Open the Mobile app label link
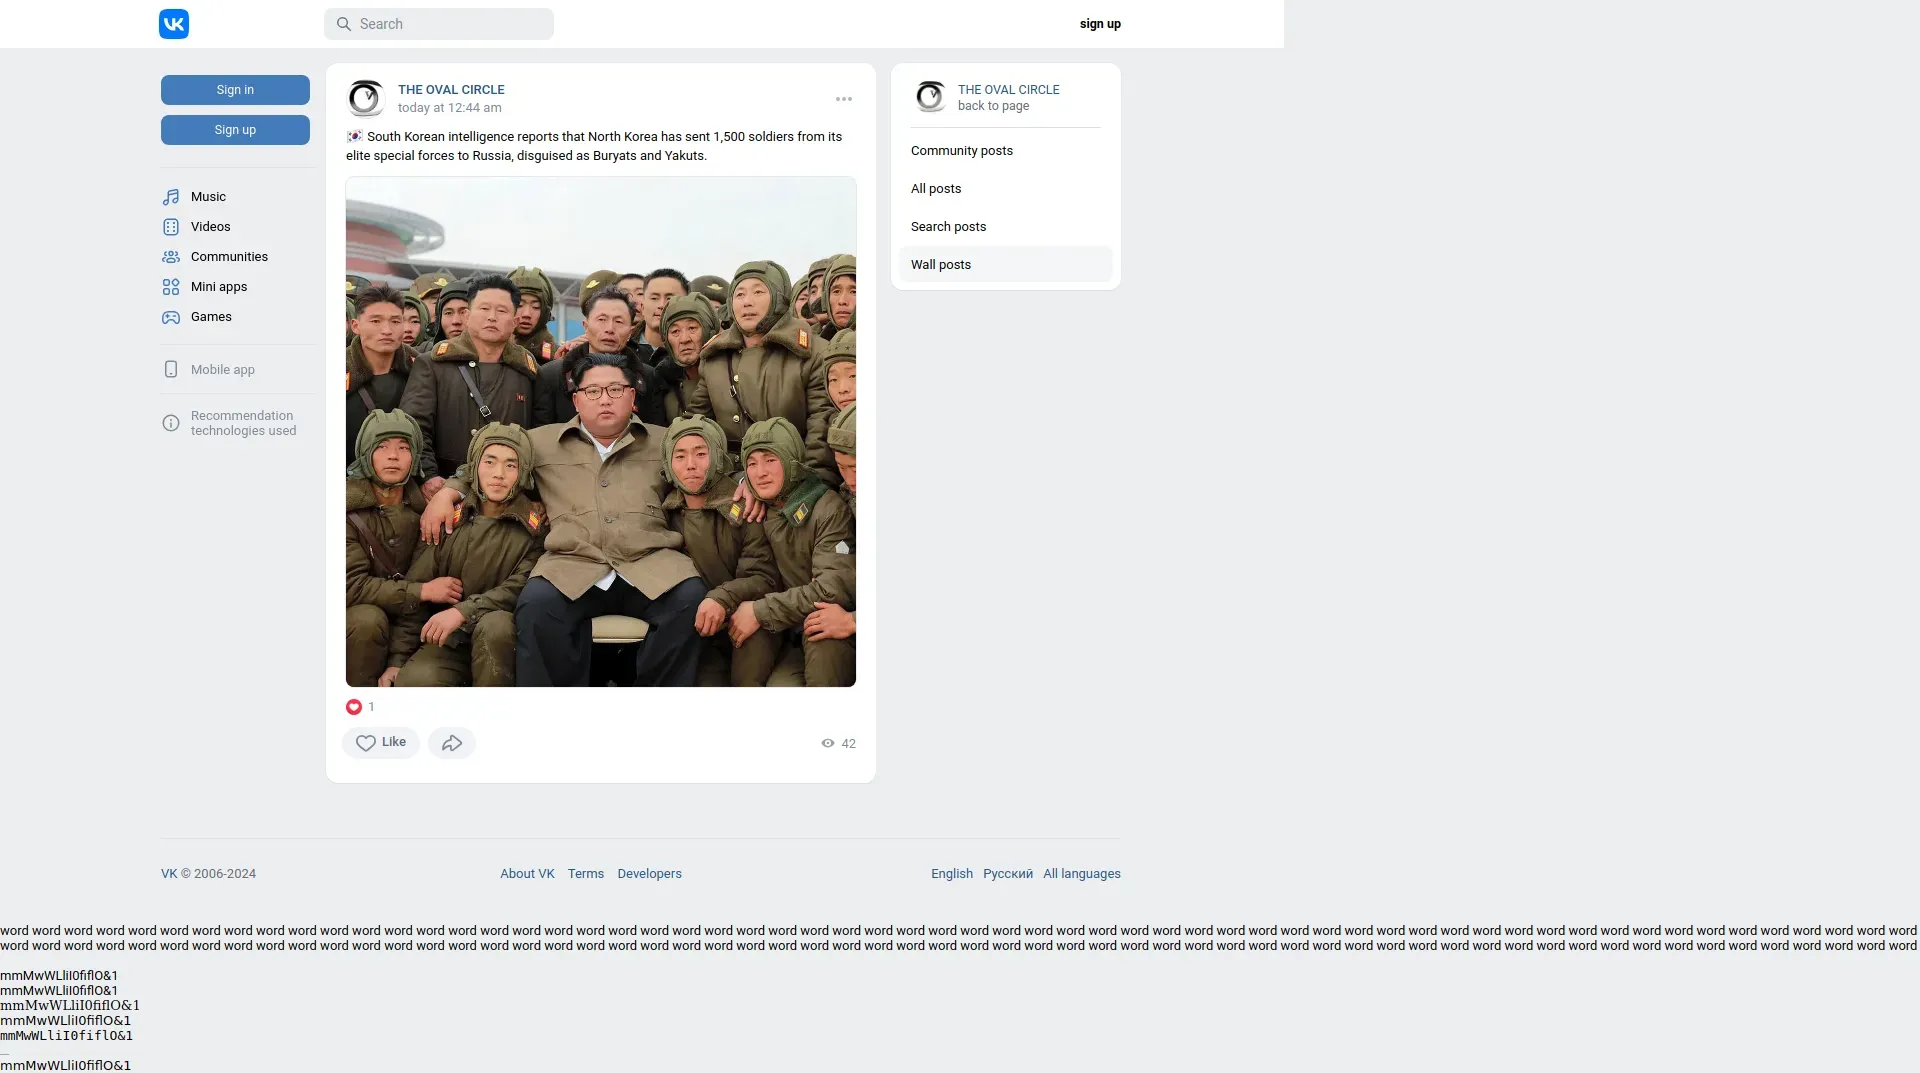This screenshot has height=1073, width=1920. [x=223, y=370]
